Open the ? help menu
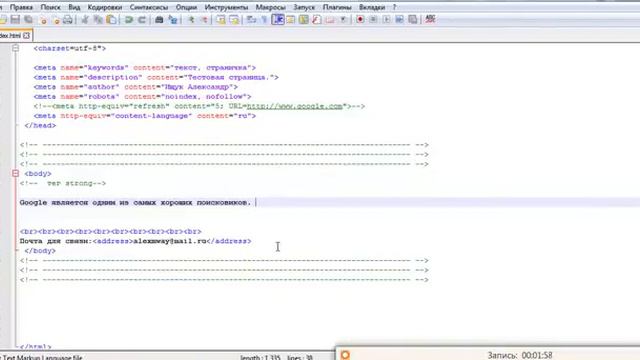Image resolution: width=640 pixels, height=360 pixels. [x=394, y=7]
